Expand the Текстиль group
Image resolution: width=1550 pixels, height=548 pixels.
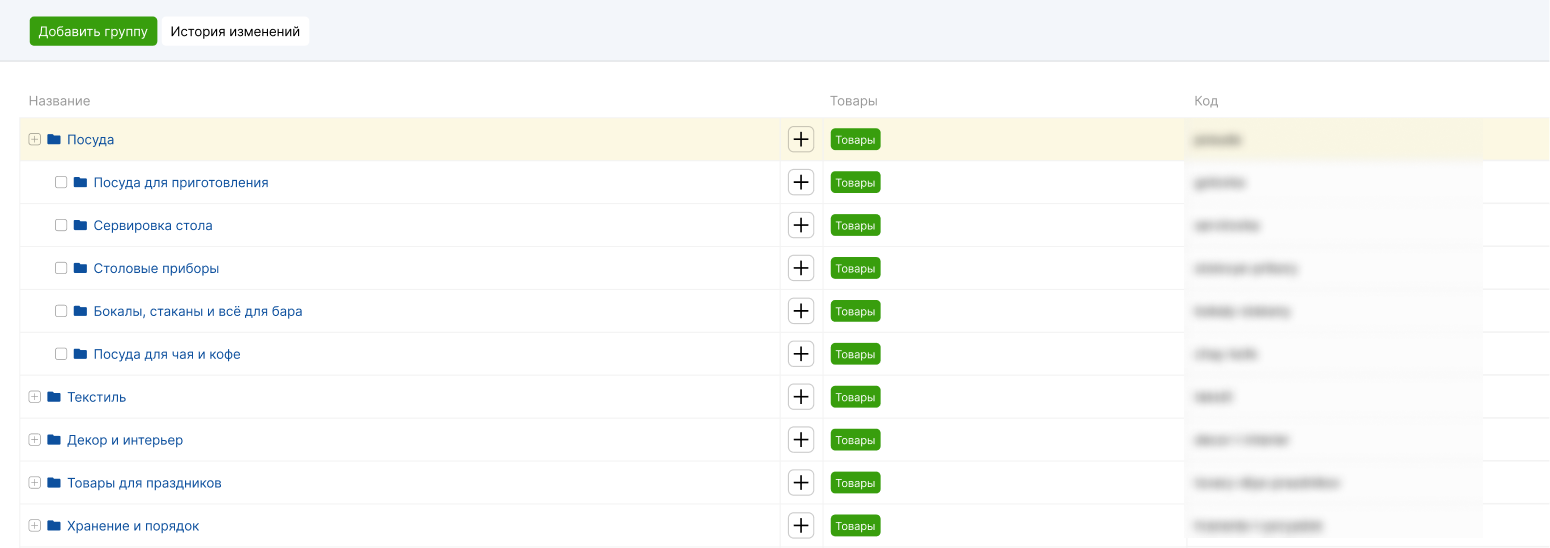click(35, 397)
